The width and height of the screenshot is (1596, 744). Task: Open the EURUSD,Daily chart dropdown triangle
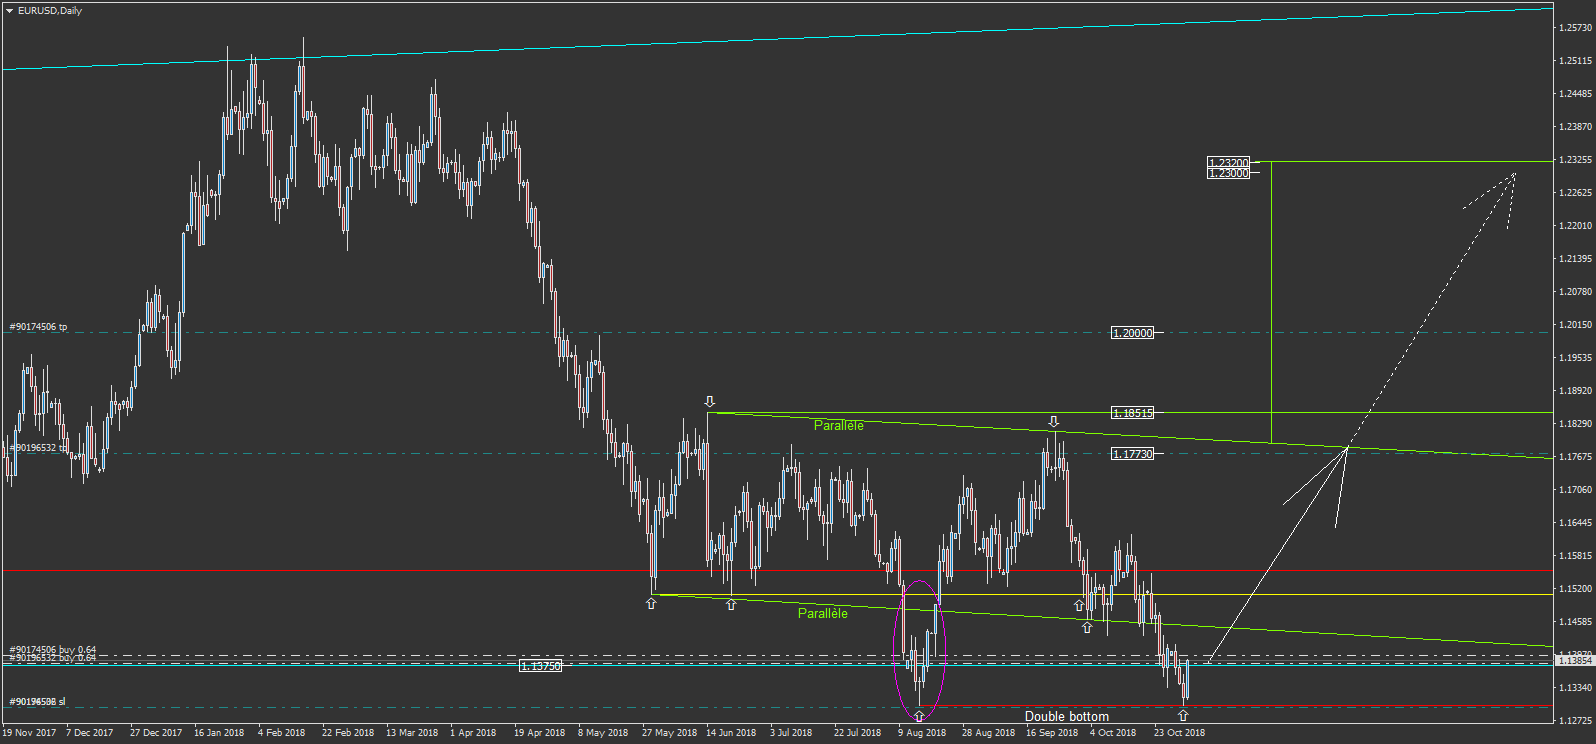click(9, 11)
